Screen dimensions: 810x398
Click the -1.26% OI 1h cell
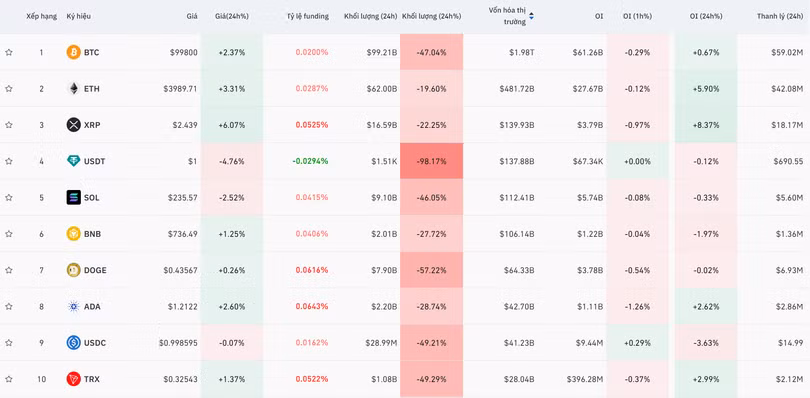pos(637,307)
